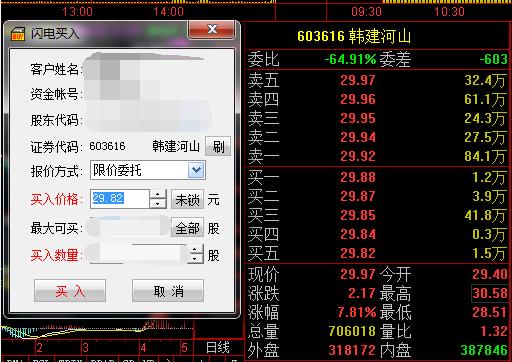This screenshot has height=362, width=512.
Task: Click the 买五 volume 1.5万
Action: click(489, 254)
